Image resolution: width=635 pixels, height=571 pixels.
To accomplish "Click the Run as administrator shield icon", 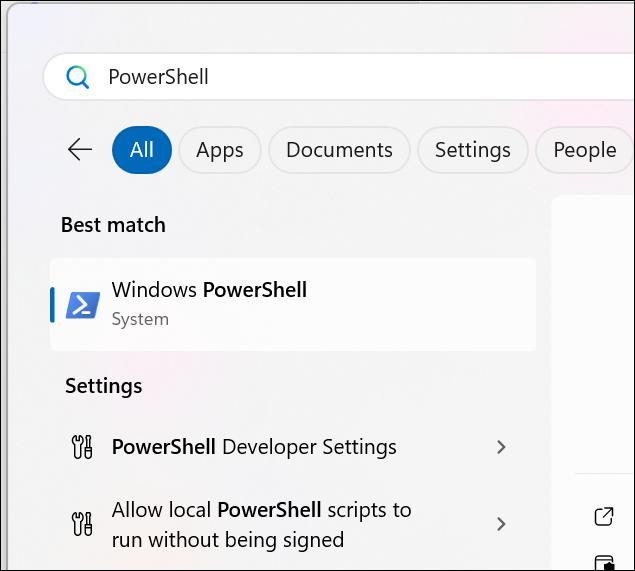I will tap(603, 562).
